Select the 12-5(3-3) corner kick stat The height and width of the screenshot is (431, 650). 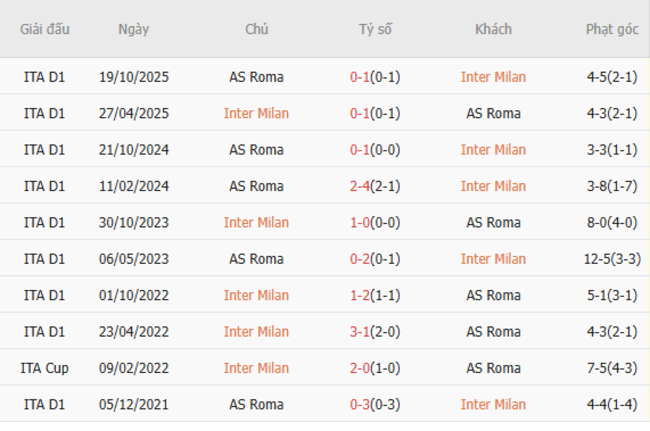[612, 259]
